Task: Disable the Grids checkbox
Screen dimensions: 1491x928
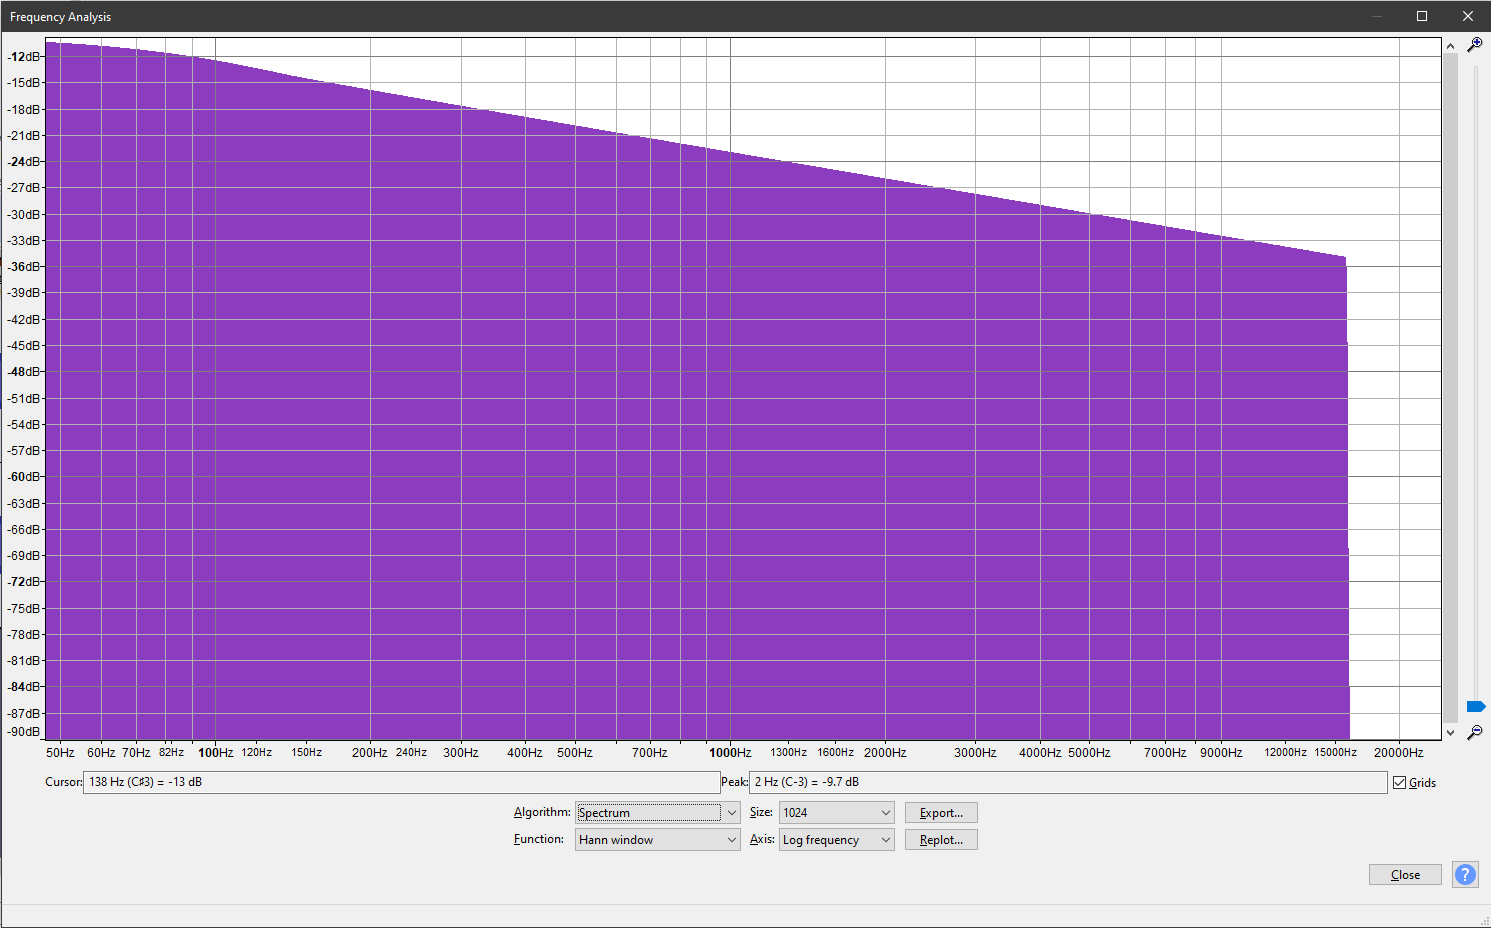Action: (1400, 783)
